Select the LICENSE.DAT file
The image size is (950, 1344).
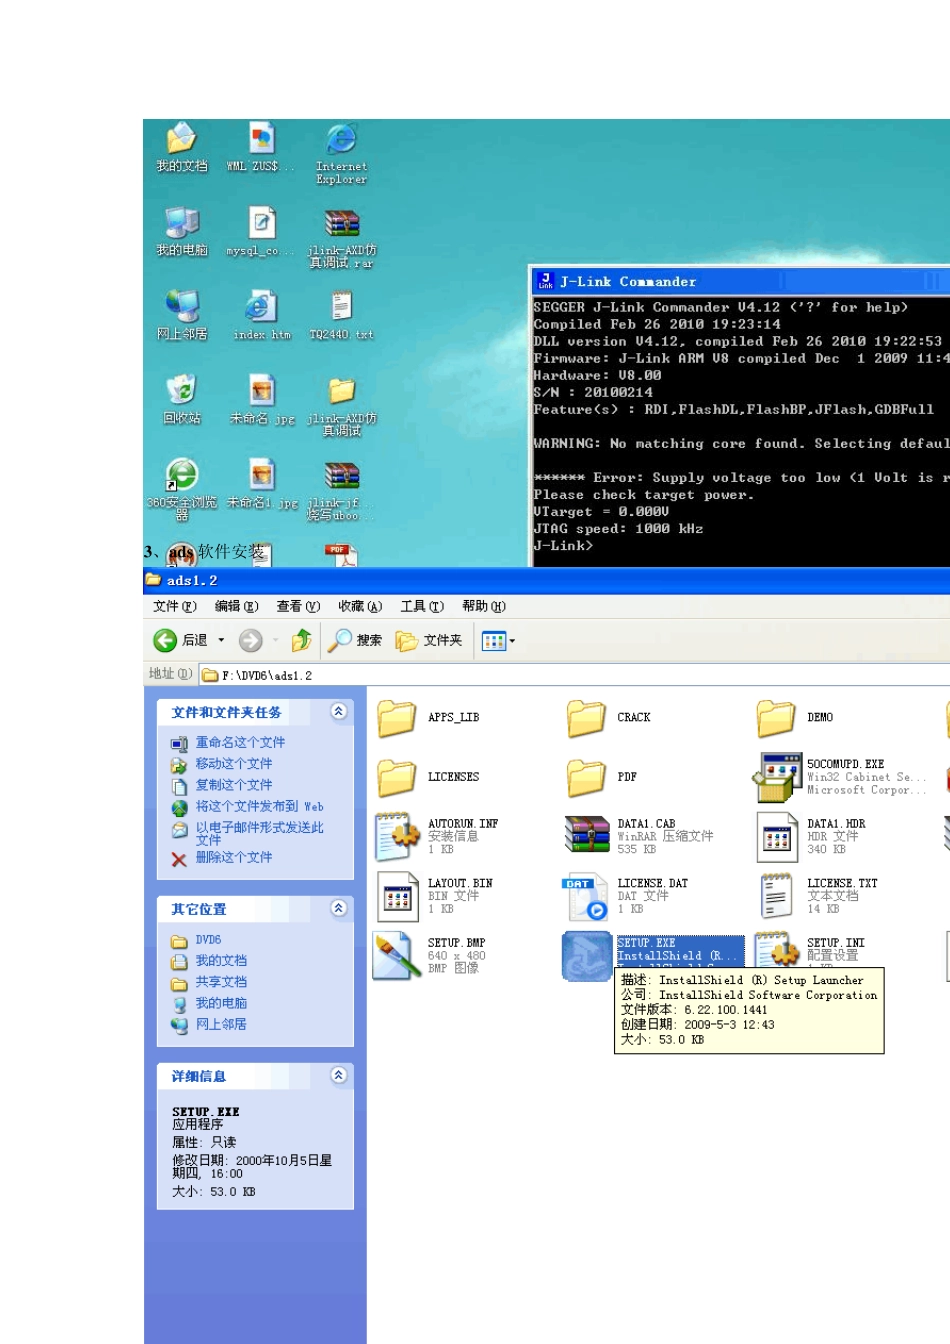[627, 896]
